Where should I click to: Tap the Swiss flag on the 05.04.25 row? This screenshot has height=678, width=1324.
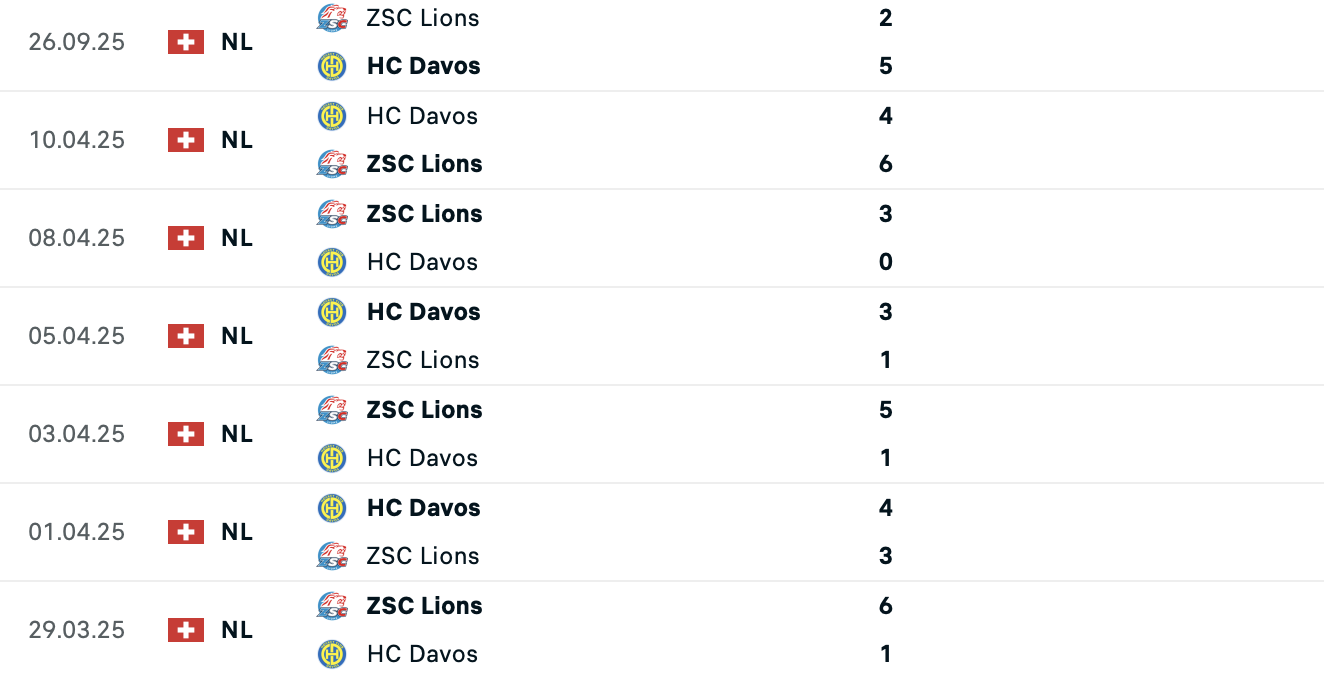point(186,336)
